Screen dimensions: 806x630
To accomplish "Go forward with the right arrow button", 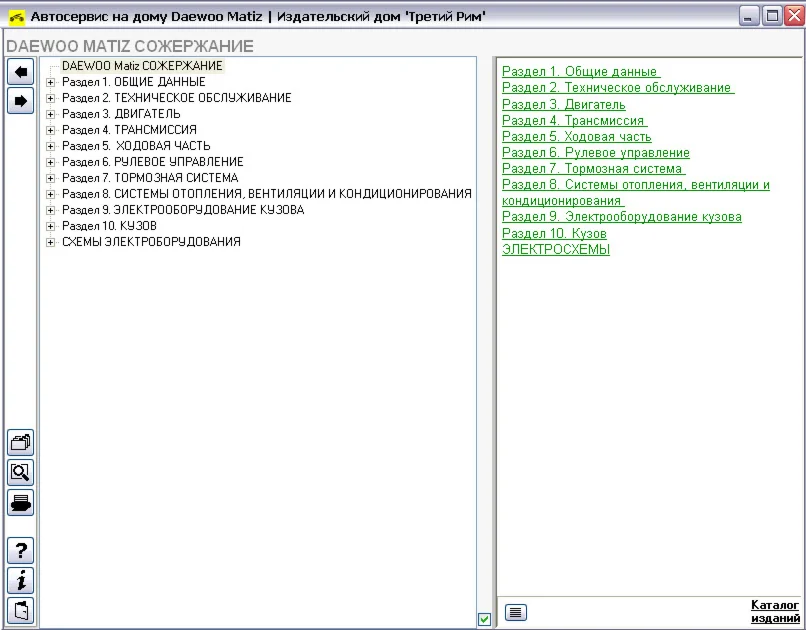I will click(x=21, y=101).
